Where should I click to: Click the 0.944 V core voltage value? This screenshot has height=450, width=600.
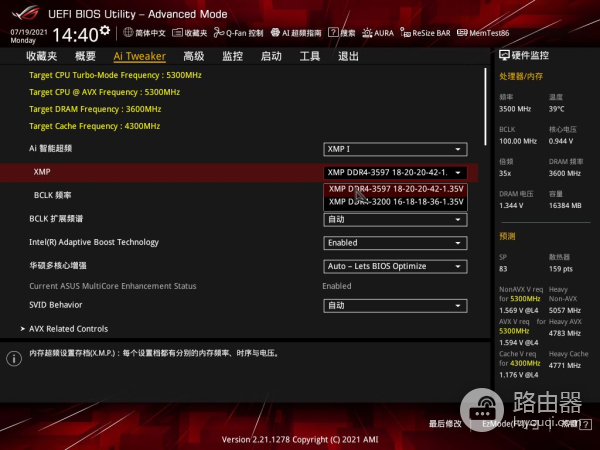click(561, 141)
